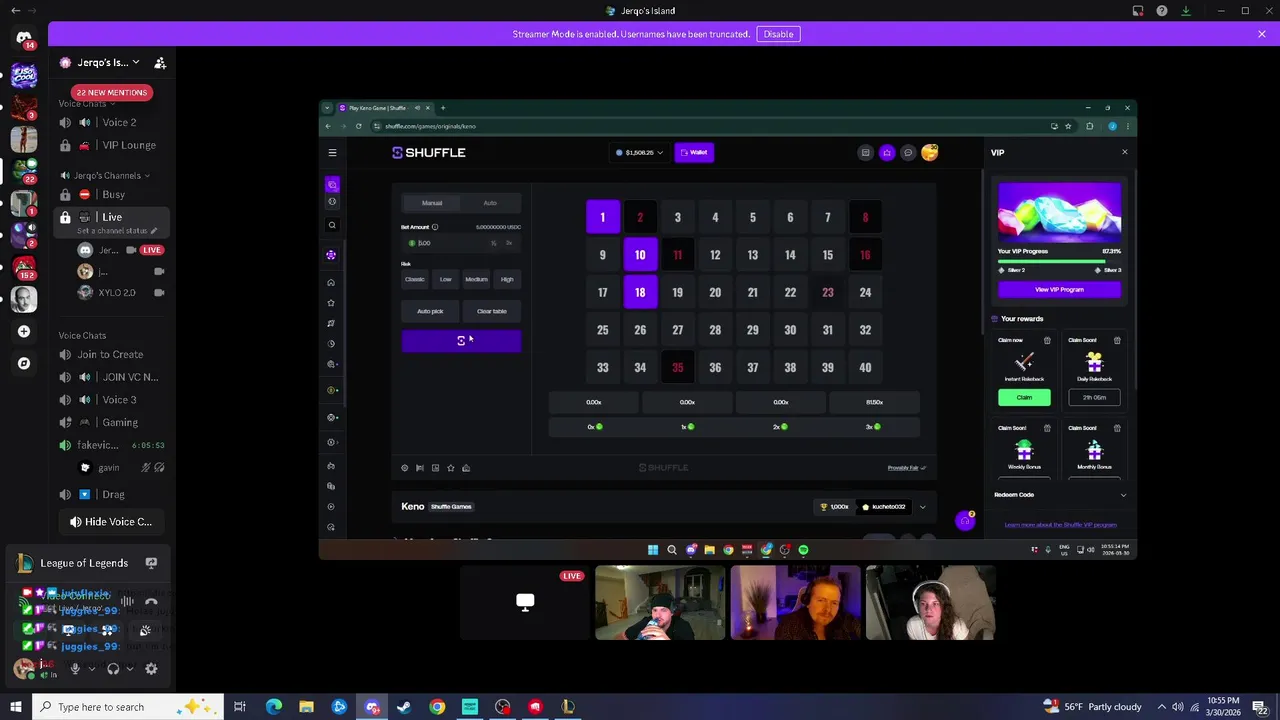1280x720 pixels.
Task: Click the Wallet button
Action: tap(694, 153)
